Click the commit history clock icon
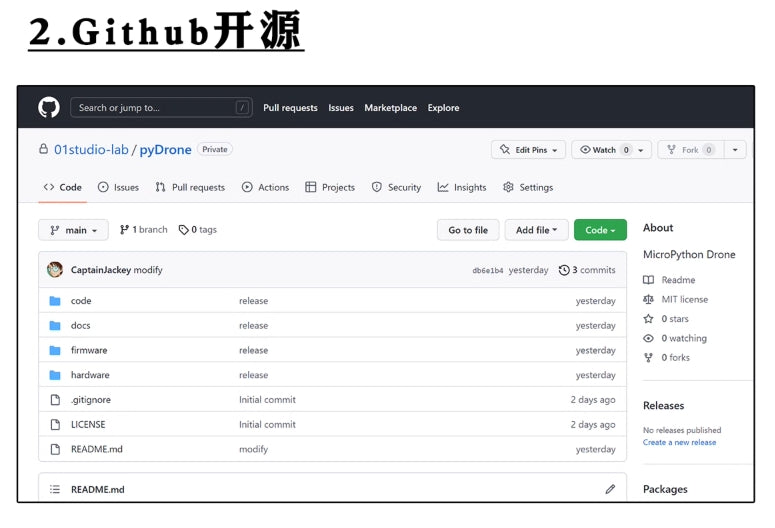 pos(564,270)
